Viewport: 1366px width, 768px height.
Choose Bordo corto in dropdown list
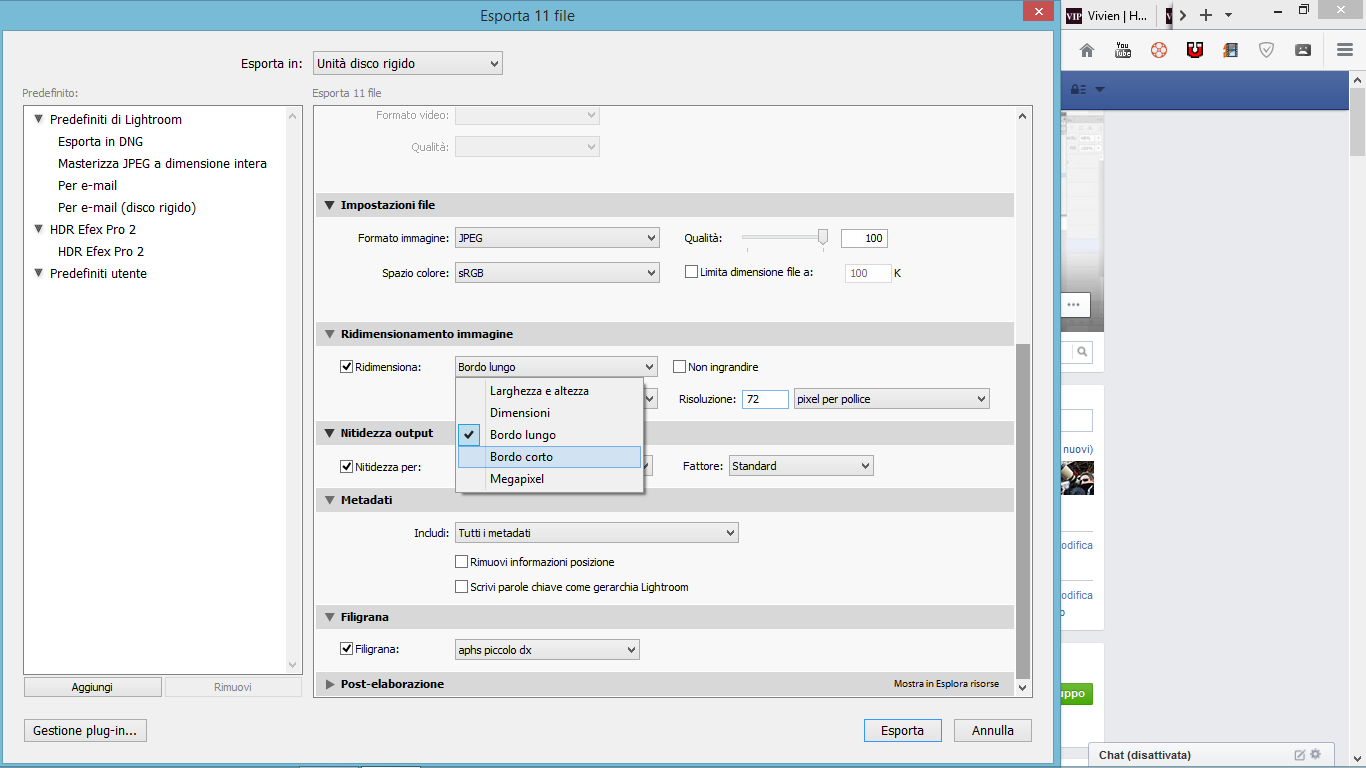549,457
